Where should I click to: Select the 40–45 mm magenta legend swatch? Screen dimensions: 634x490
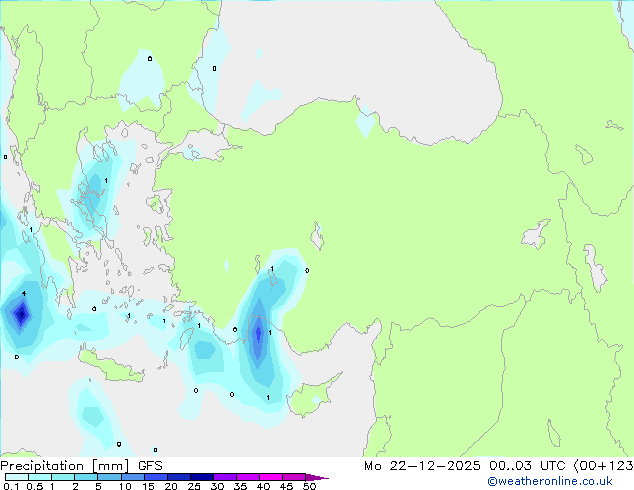271,477
